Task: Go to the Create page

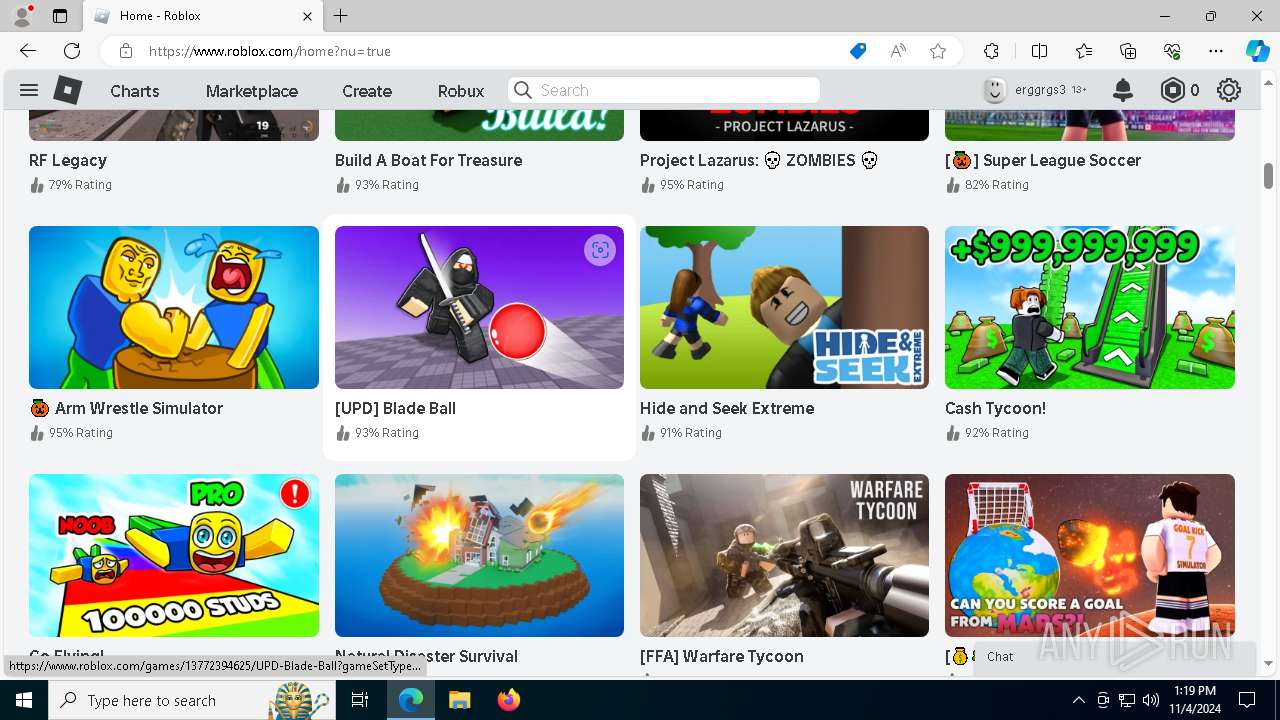Action: 367,91
